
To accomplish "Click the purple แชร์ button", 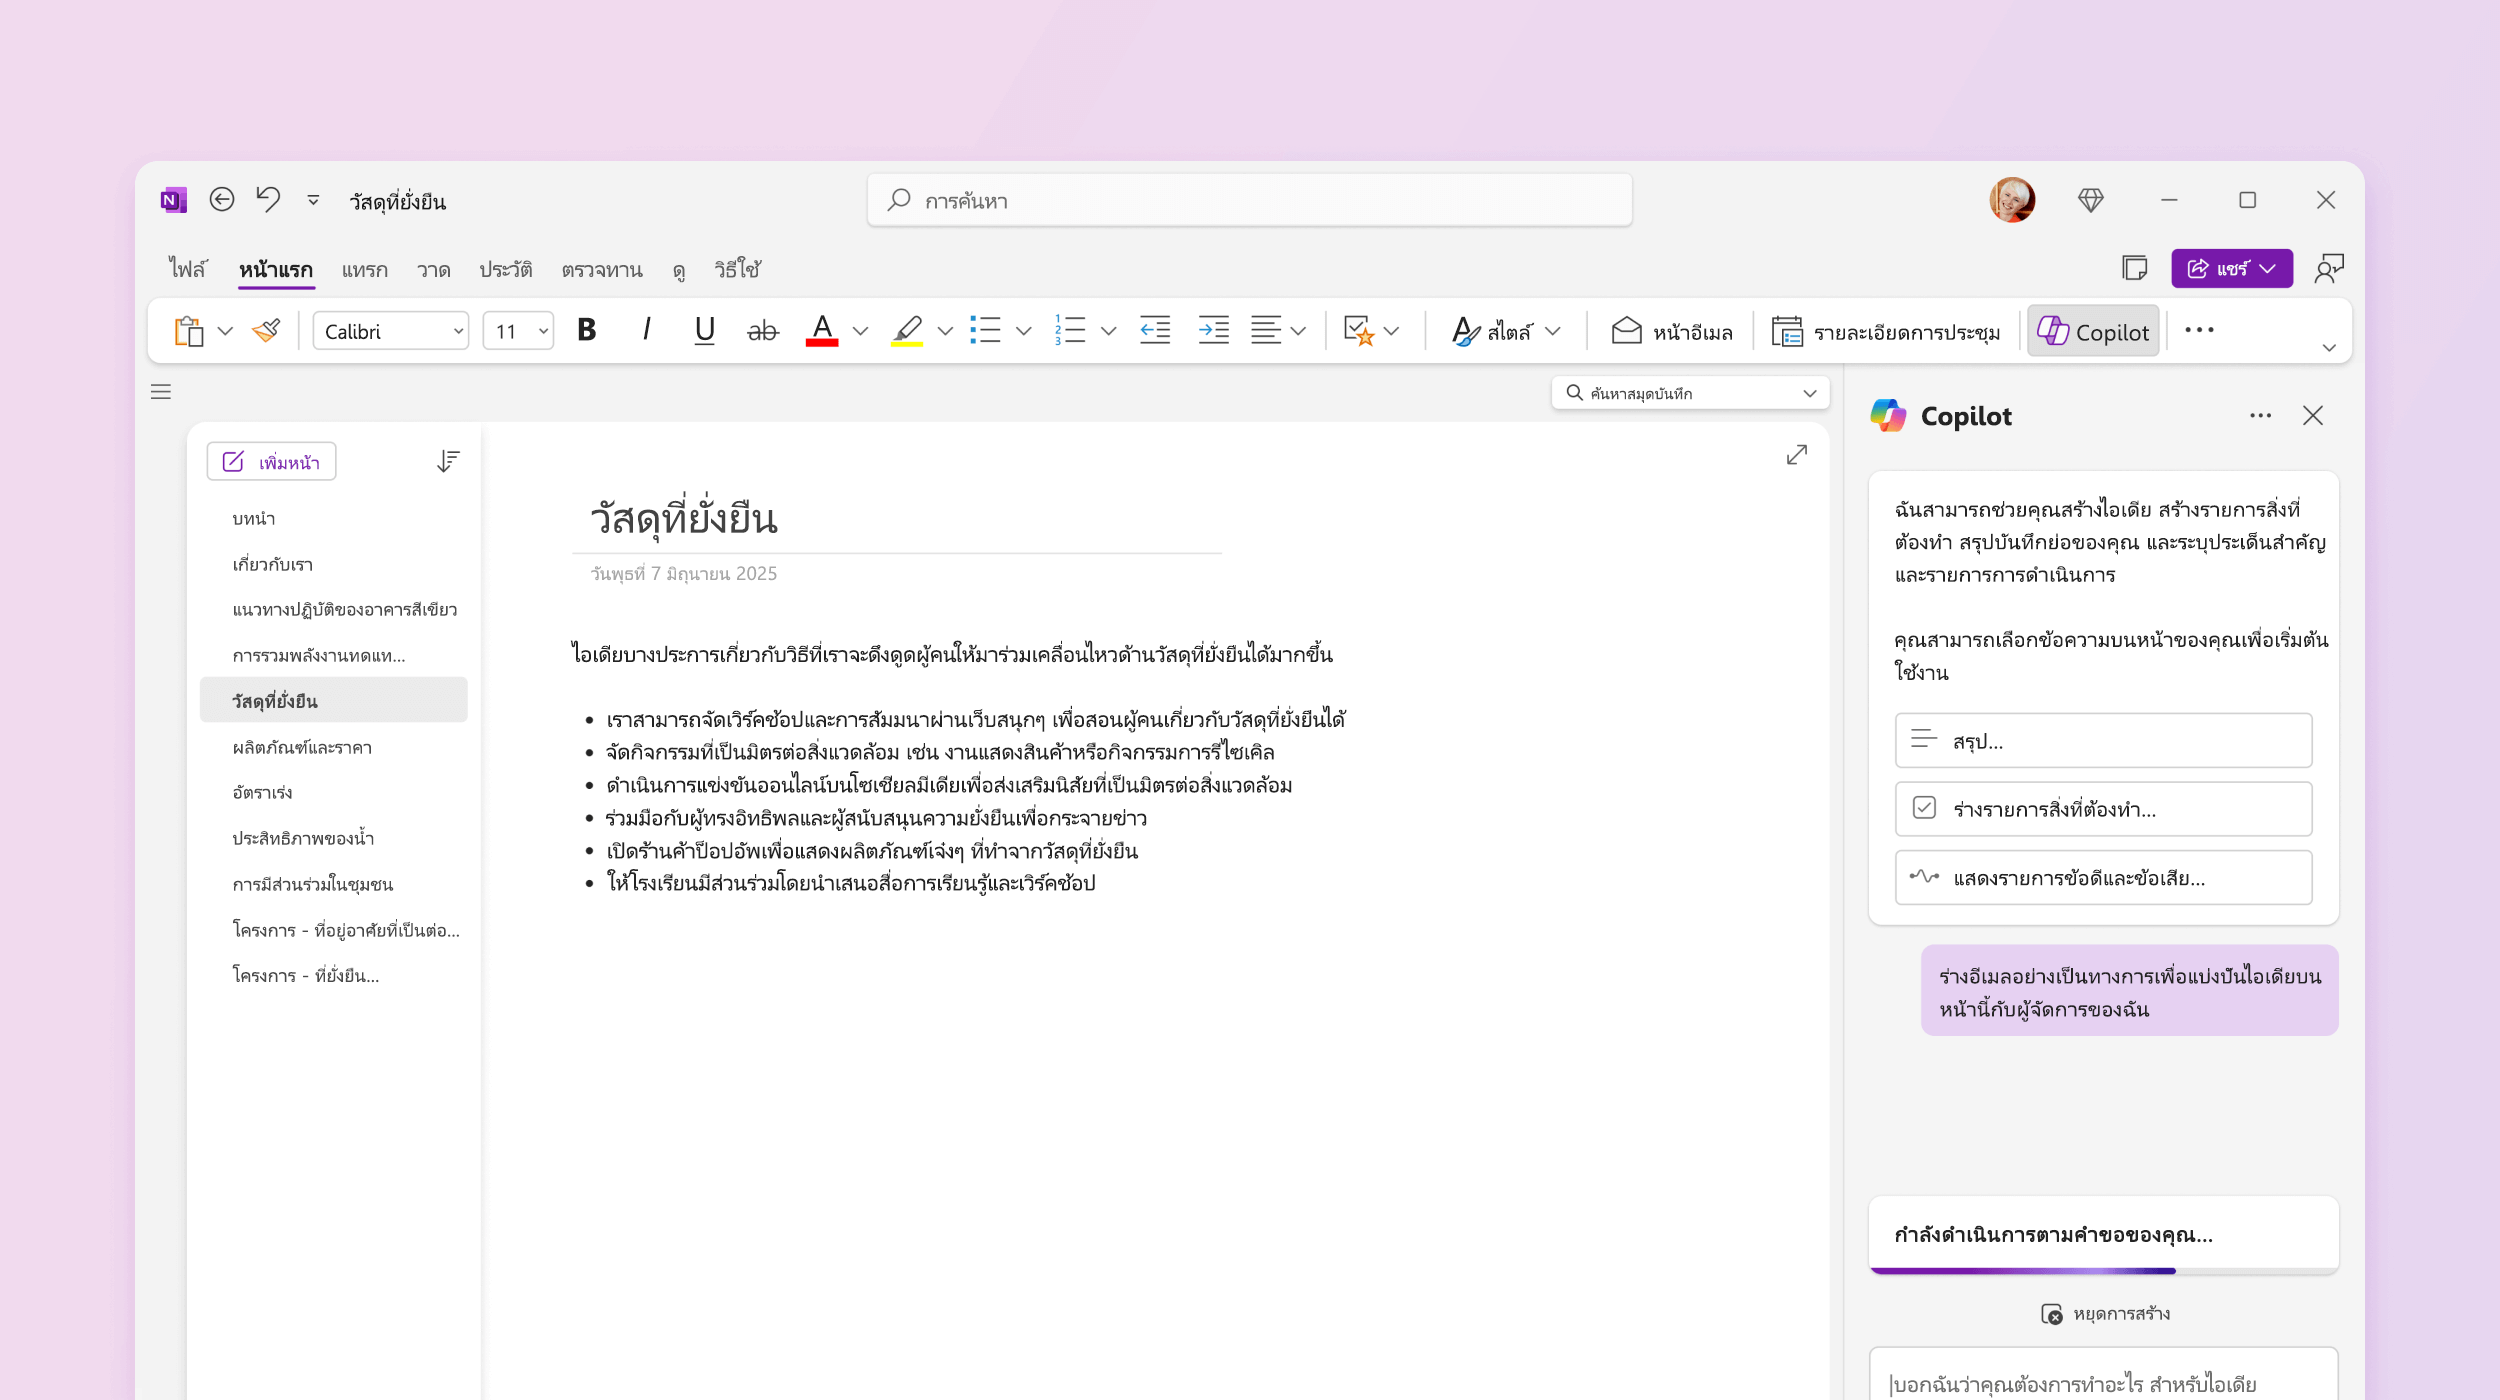I will pos(2232,268).
